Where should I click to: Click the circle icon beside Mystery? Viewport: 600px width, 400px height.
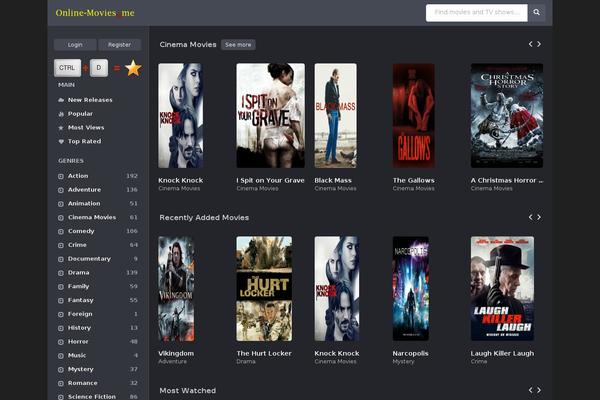(60, 369)
